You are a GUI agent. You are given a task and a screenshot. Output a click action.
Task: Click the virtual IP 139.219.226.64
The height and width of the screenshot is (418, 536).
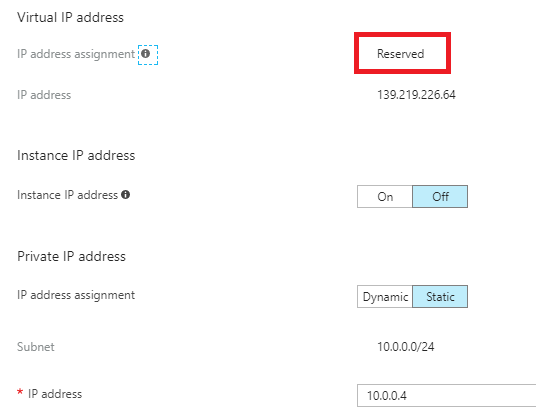(x=416, y=95)
